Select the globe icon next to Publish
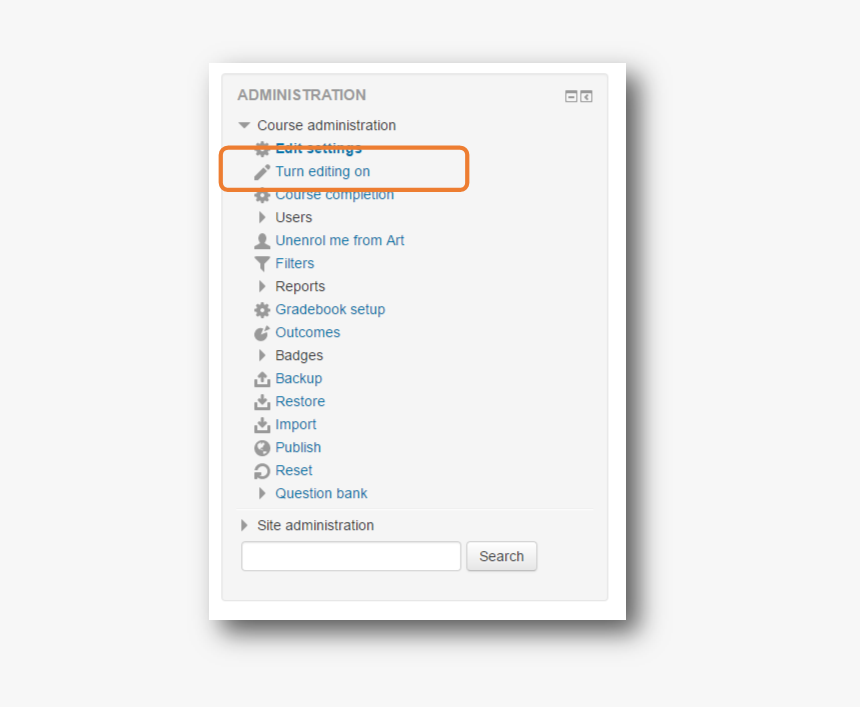Screen dimensions: 860x707 click(262, 447)
